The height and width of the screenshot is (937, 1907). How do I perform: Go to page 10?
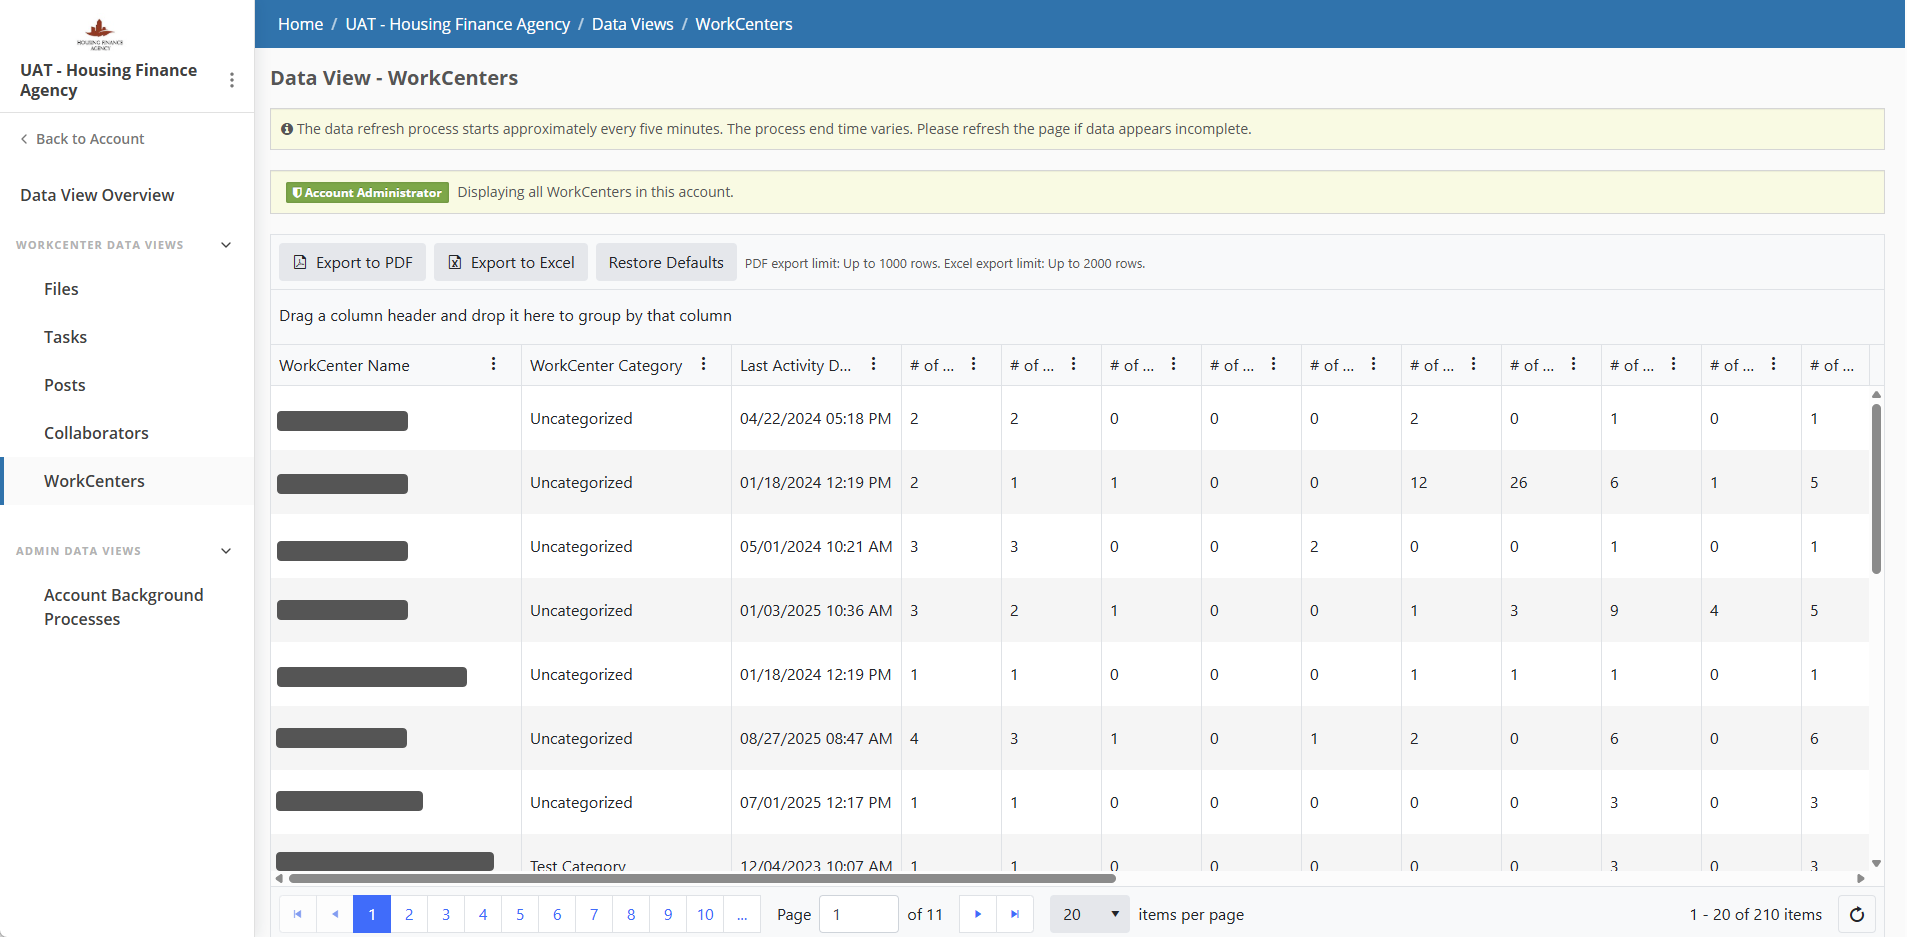[x=705, y=914]
